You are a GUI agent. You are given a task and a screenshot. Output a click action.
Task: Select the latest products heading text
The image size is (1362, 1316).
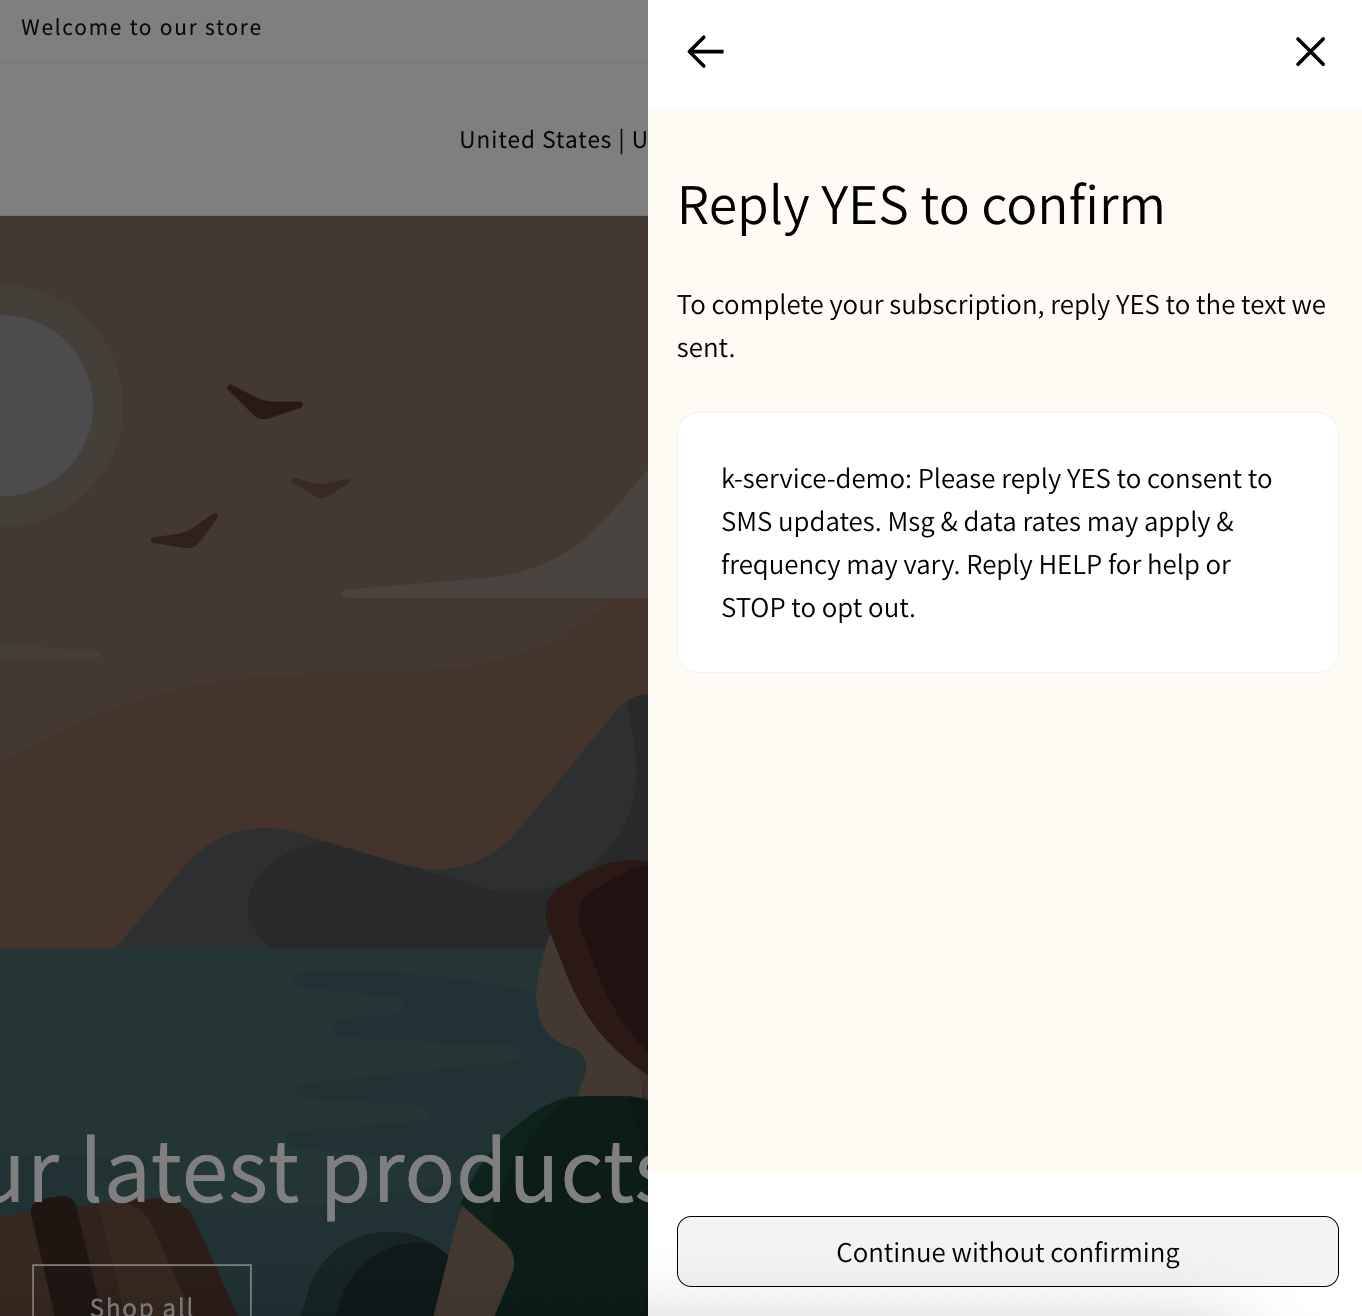(x=320, y=1170)
